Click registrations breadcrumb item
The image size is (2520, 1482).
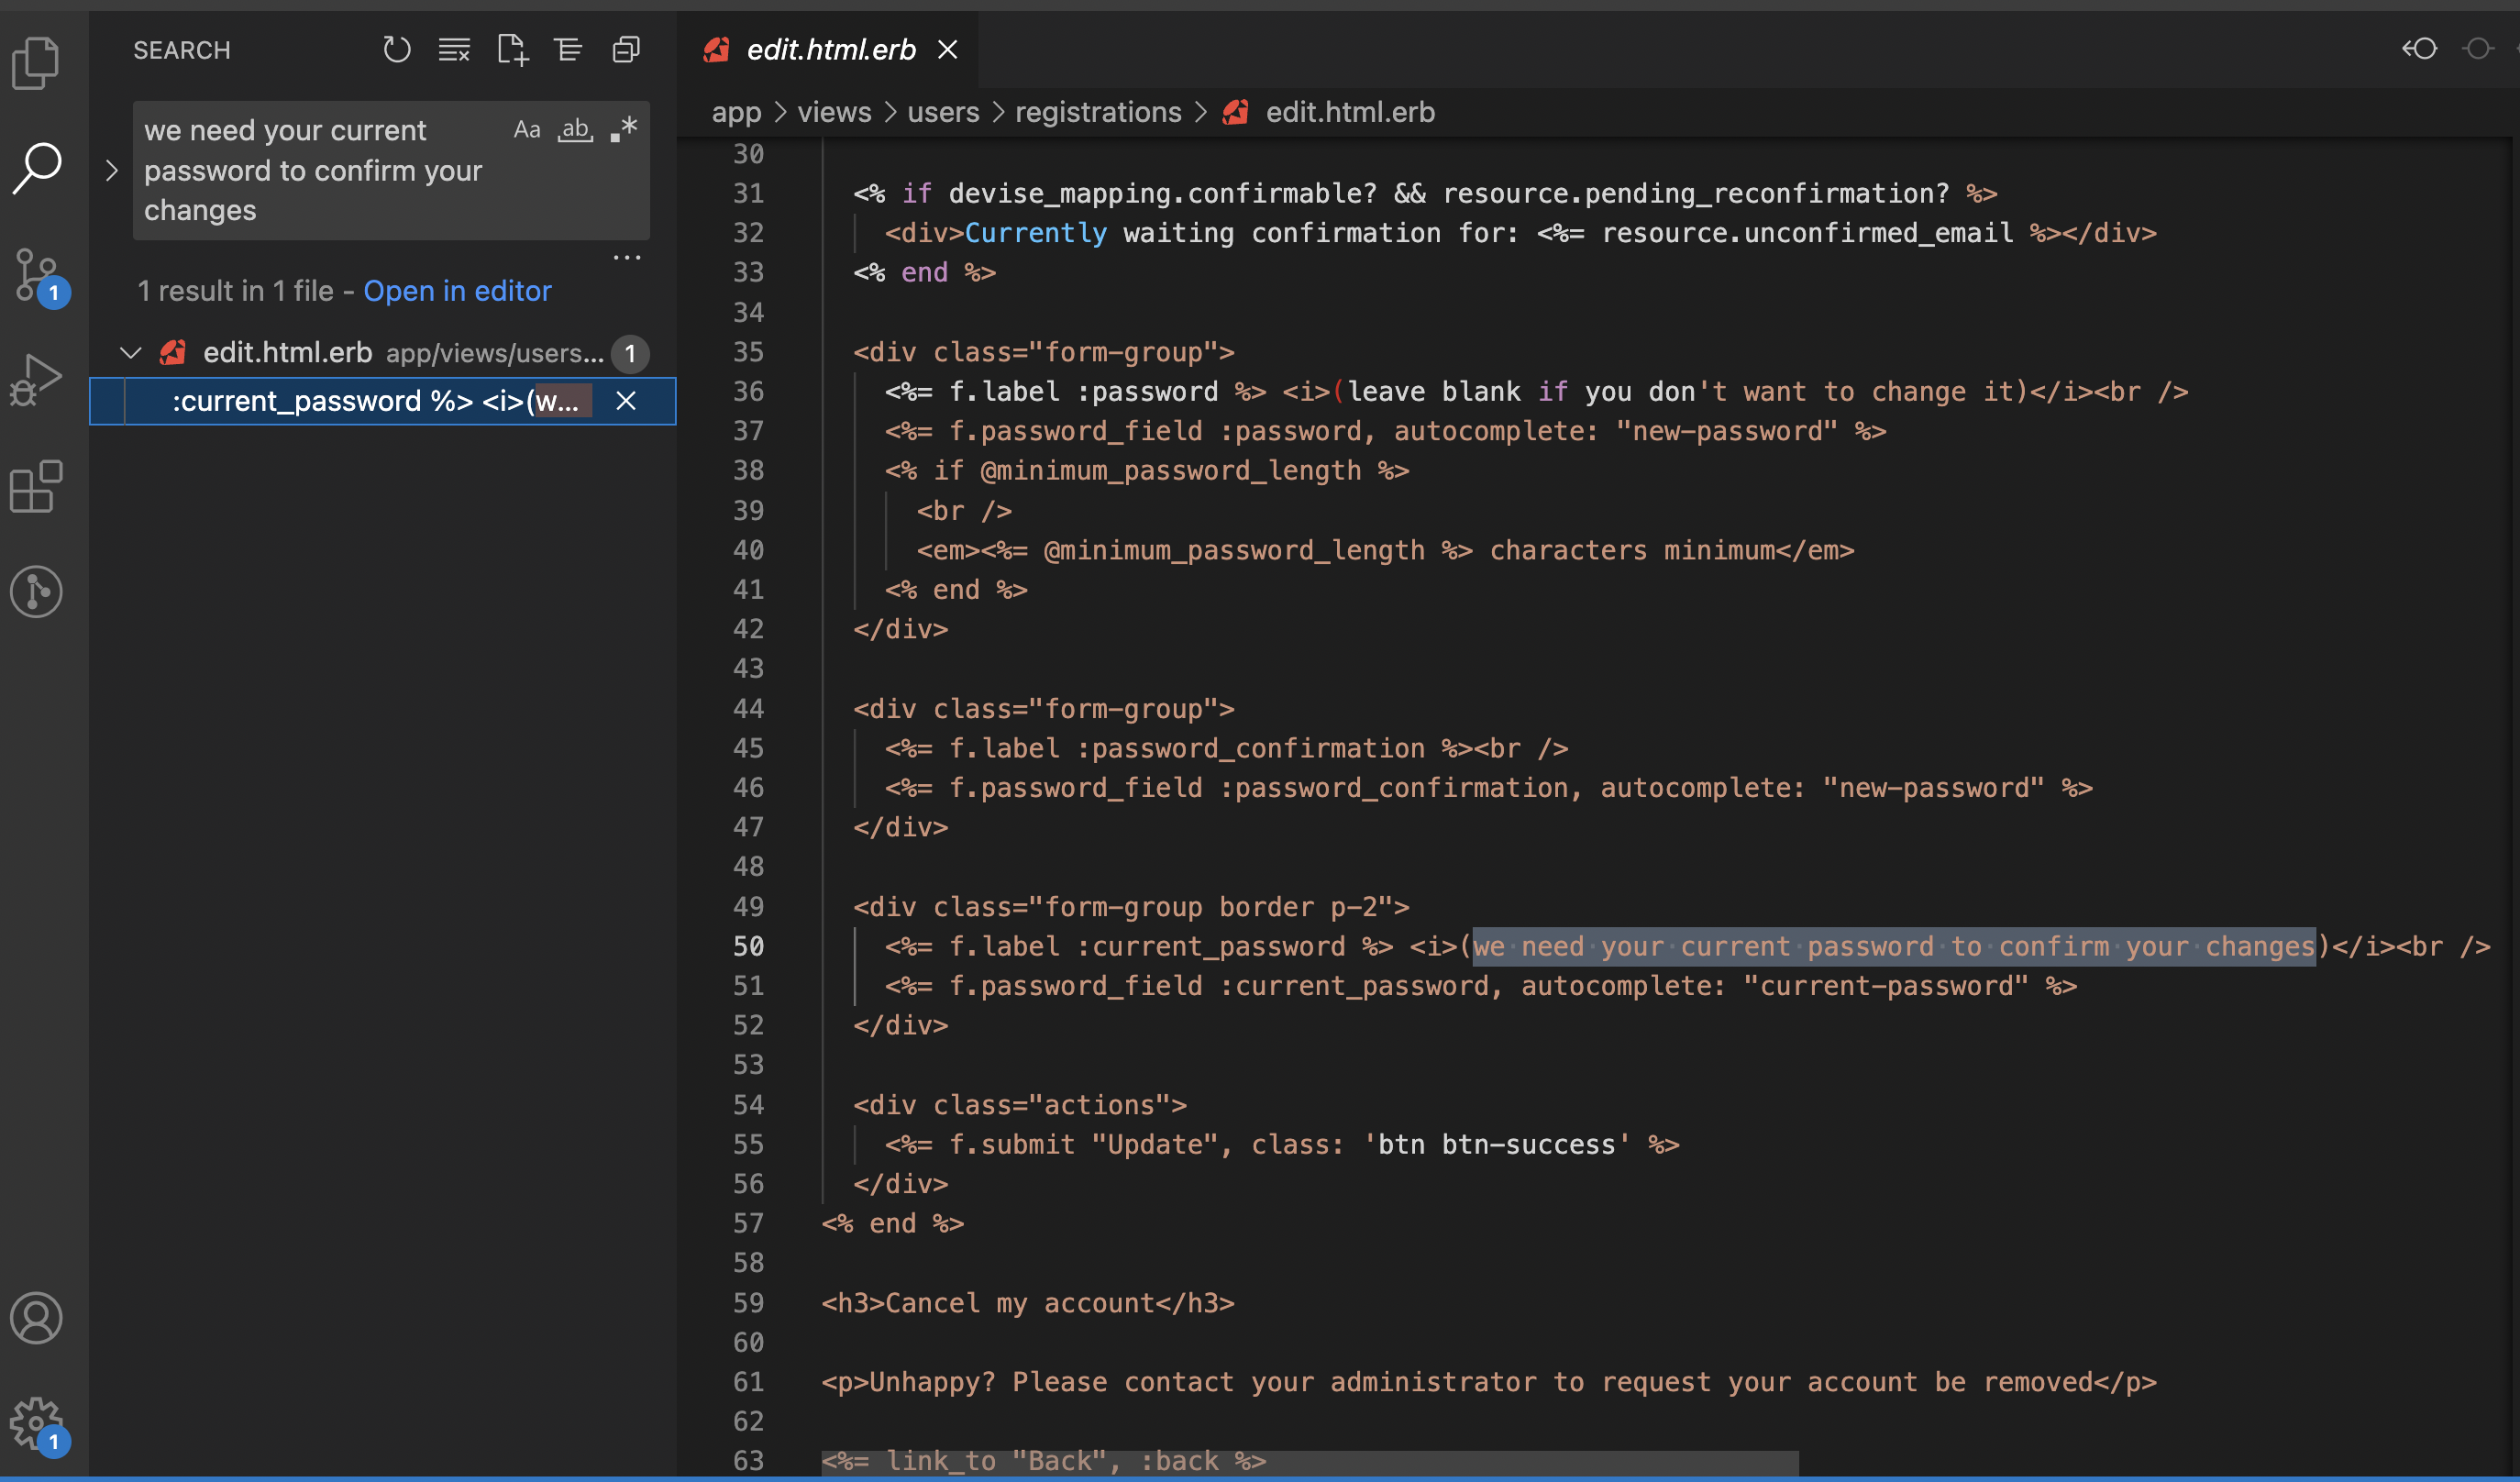(x=1097, y=112)
